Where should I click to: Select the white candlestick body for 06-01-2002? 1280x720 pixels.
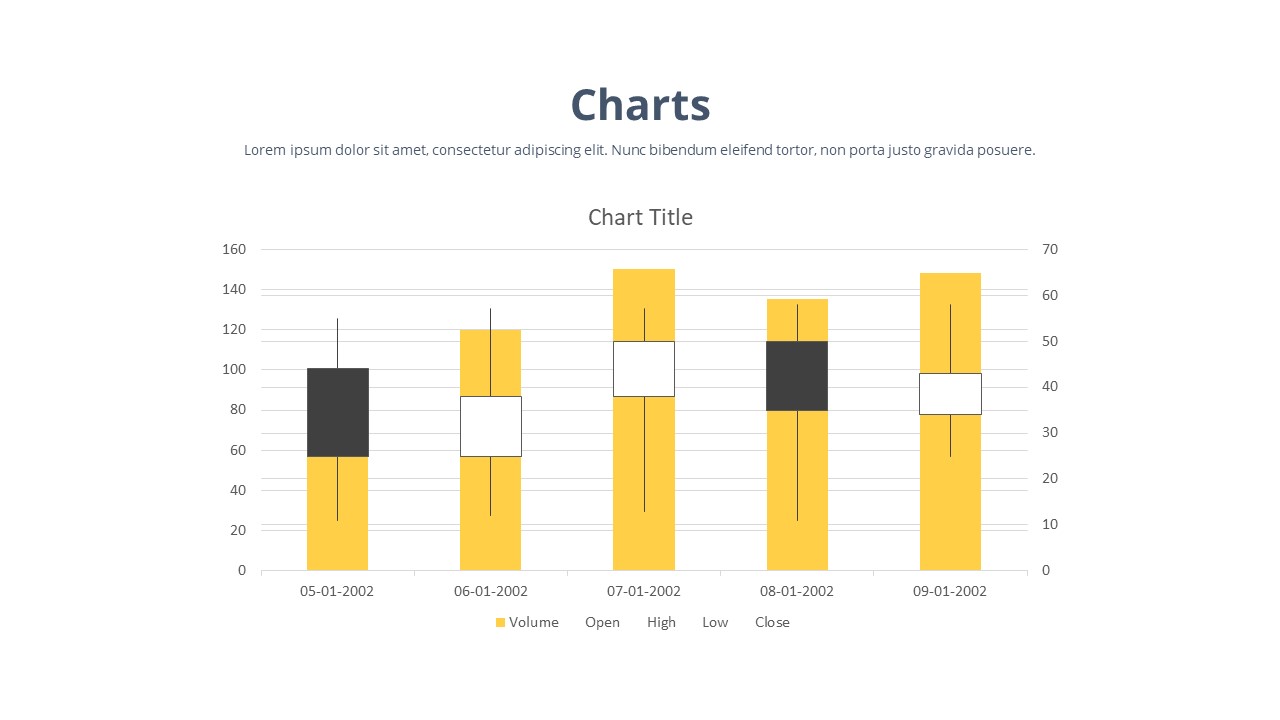coord(490,426)
